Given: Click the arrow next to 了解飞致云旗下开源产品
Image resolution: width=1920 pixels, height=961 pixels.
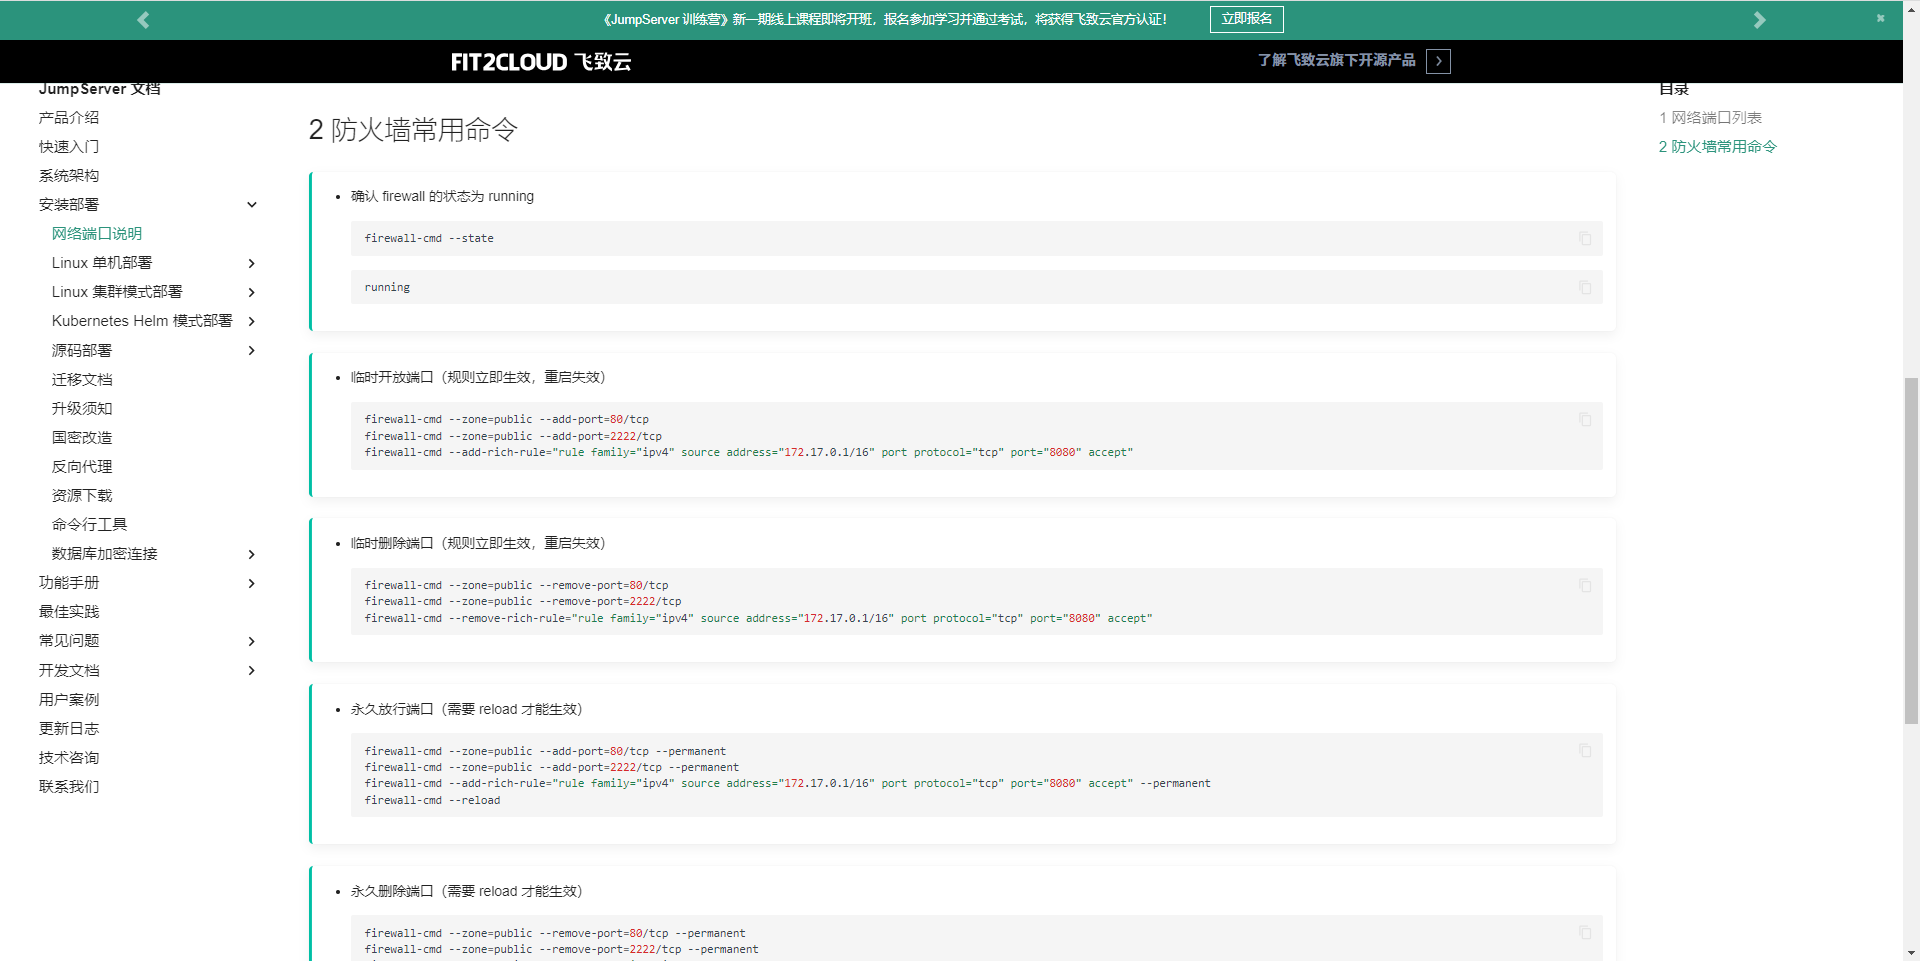Looking at the screenshot, I should point(1438,61).
